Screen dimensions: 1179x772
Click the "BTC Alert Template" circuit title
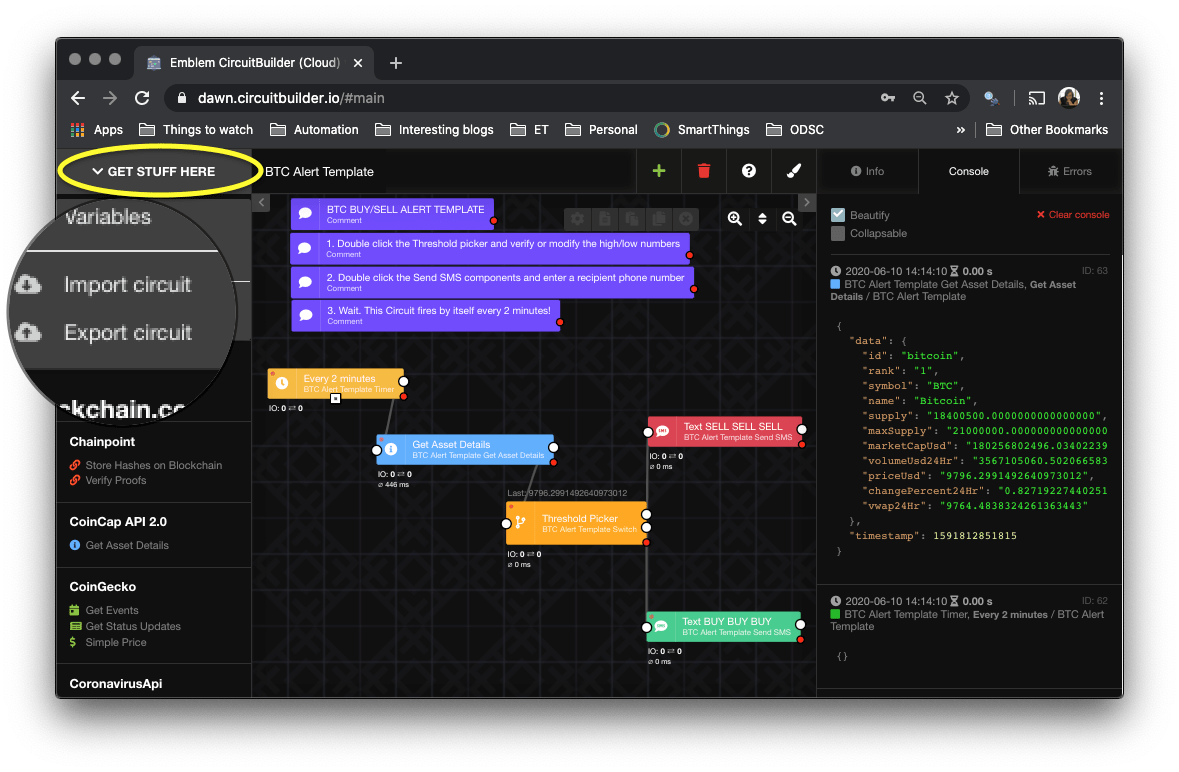pyautogui.click(x=320, y=171)
